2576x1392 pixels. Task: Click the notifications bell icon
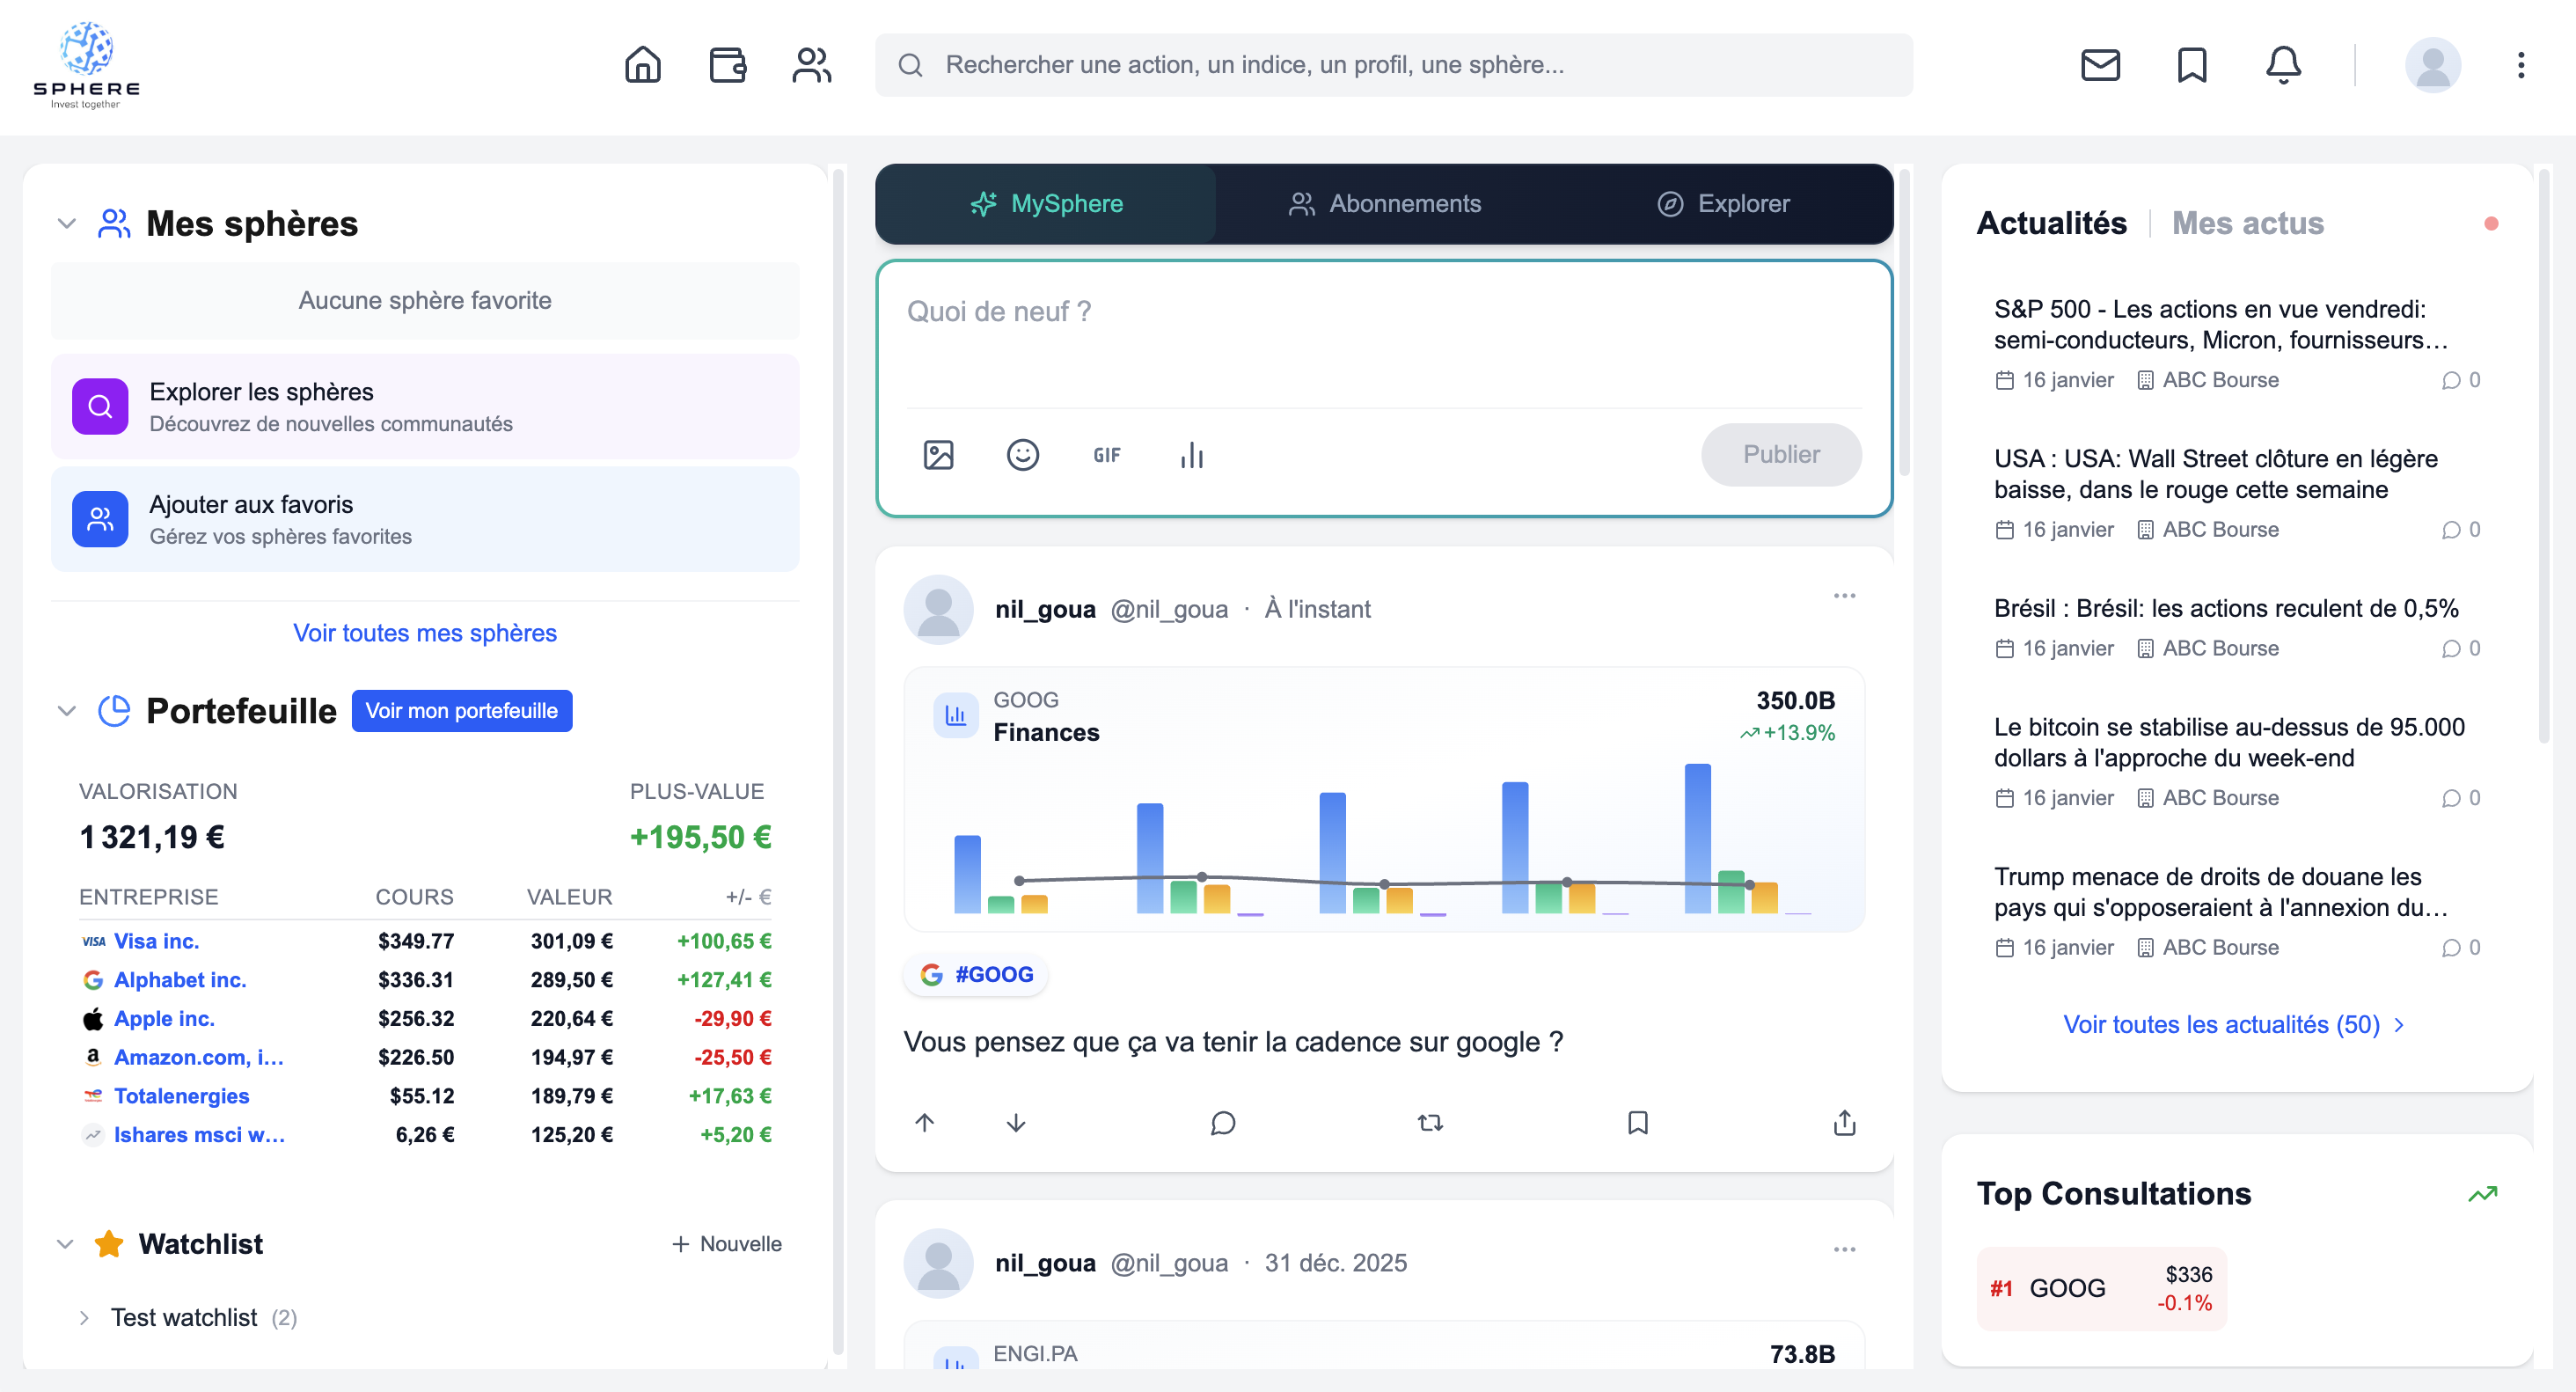[2282, 65]
